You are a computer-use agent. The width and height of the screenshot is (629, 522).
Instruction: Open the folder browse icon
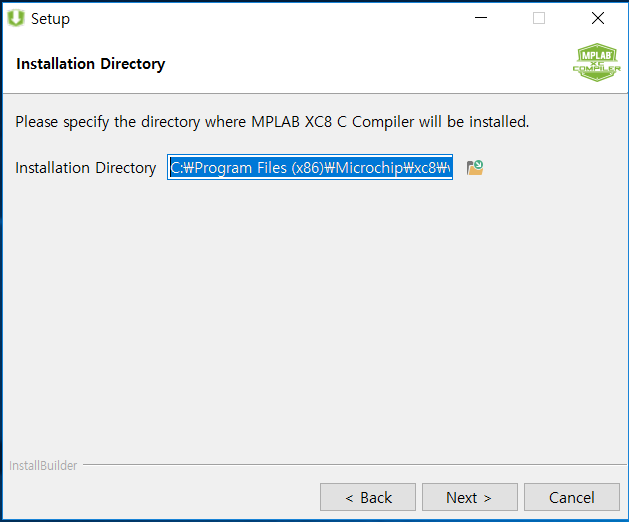pos(475,167)
